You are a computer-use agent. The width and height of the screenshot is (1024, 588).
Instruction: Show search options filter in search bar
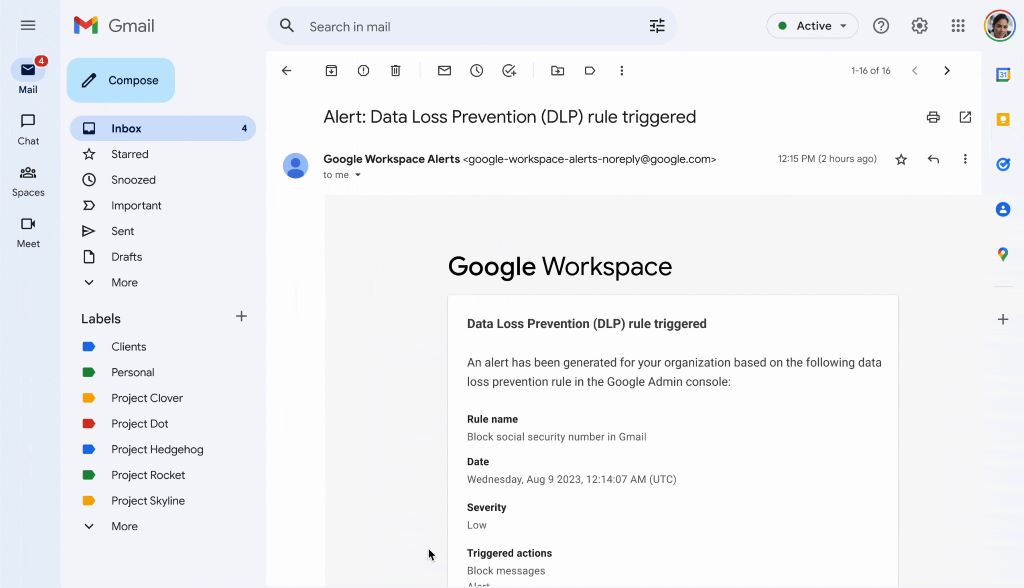(657, 26)
